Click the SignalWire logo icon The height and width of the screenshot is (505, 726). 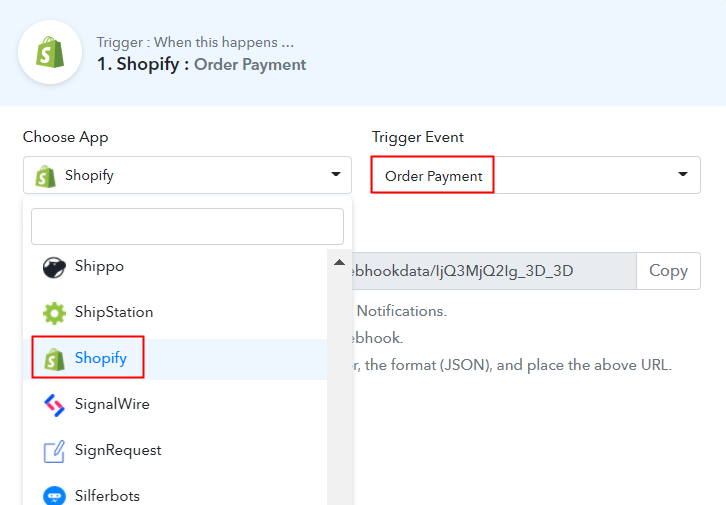coord(54,405)
